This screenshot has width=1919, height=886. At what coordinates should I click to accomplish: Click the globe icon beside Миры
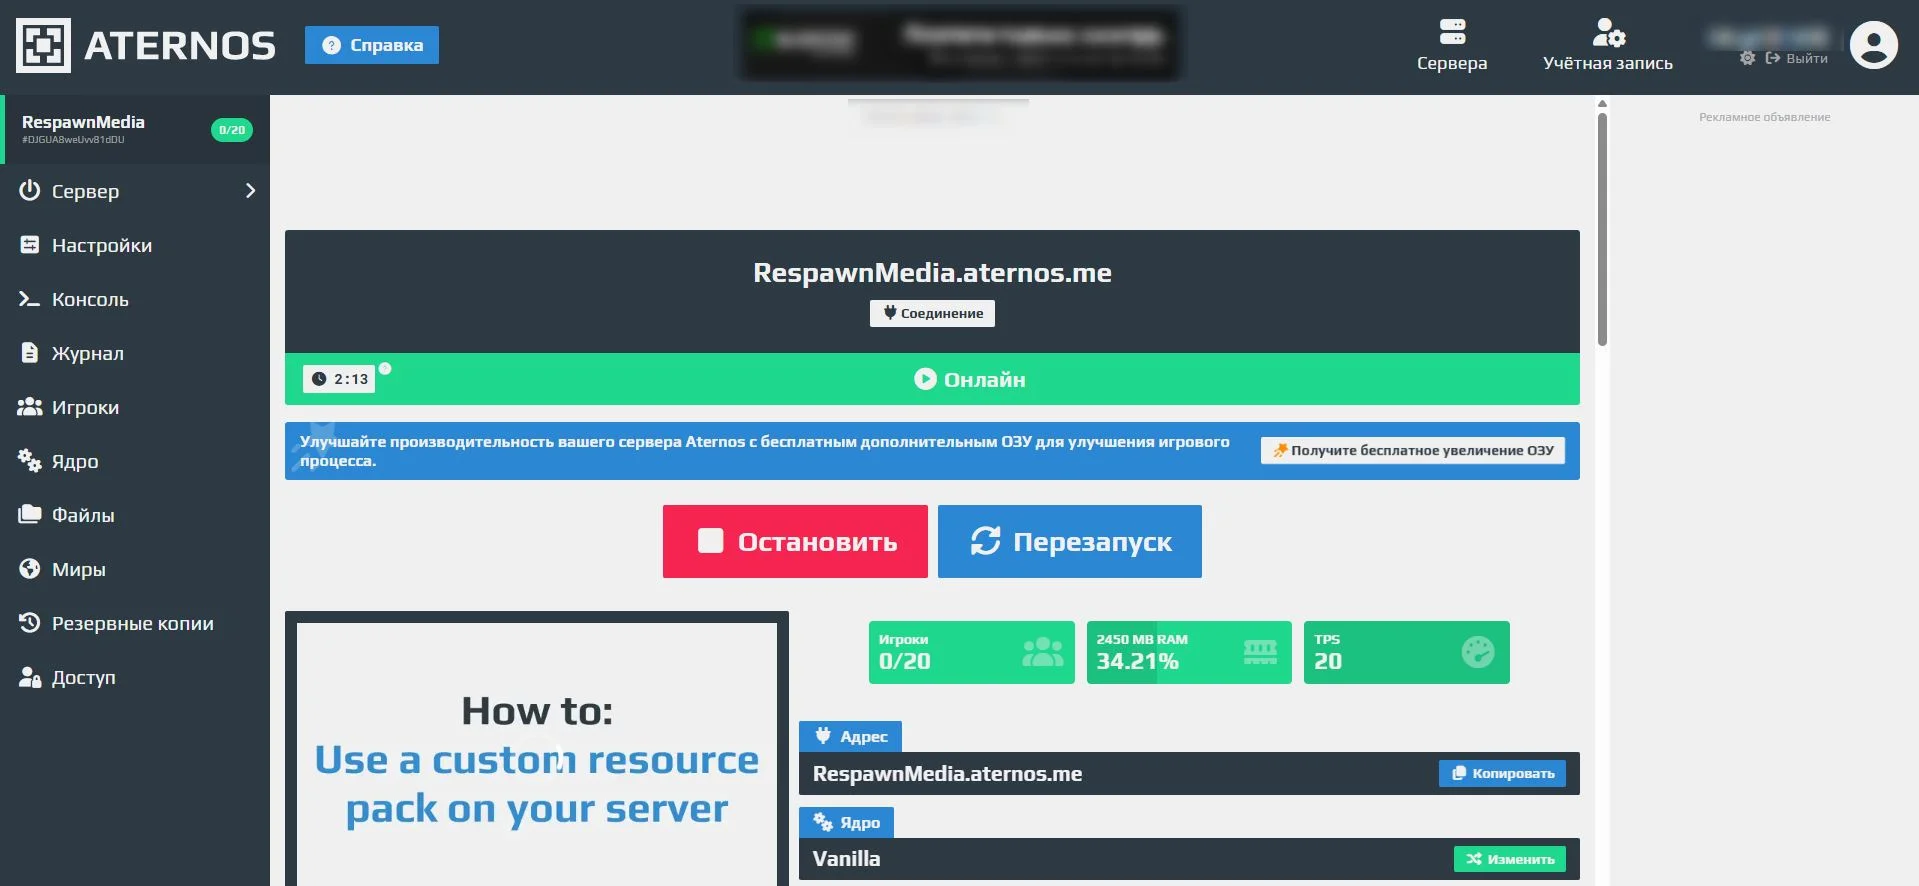point(30,568)
